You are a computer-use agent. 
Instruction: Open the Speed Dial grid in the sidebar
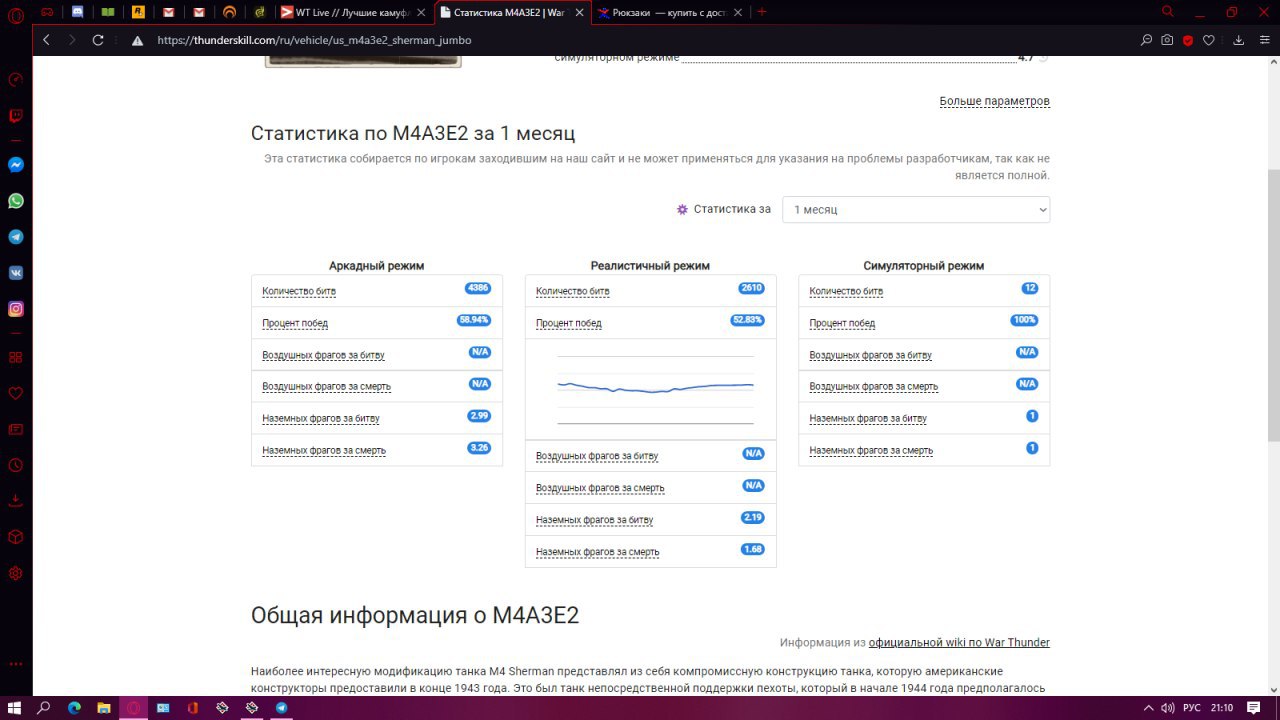point(16,357)
